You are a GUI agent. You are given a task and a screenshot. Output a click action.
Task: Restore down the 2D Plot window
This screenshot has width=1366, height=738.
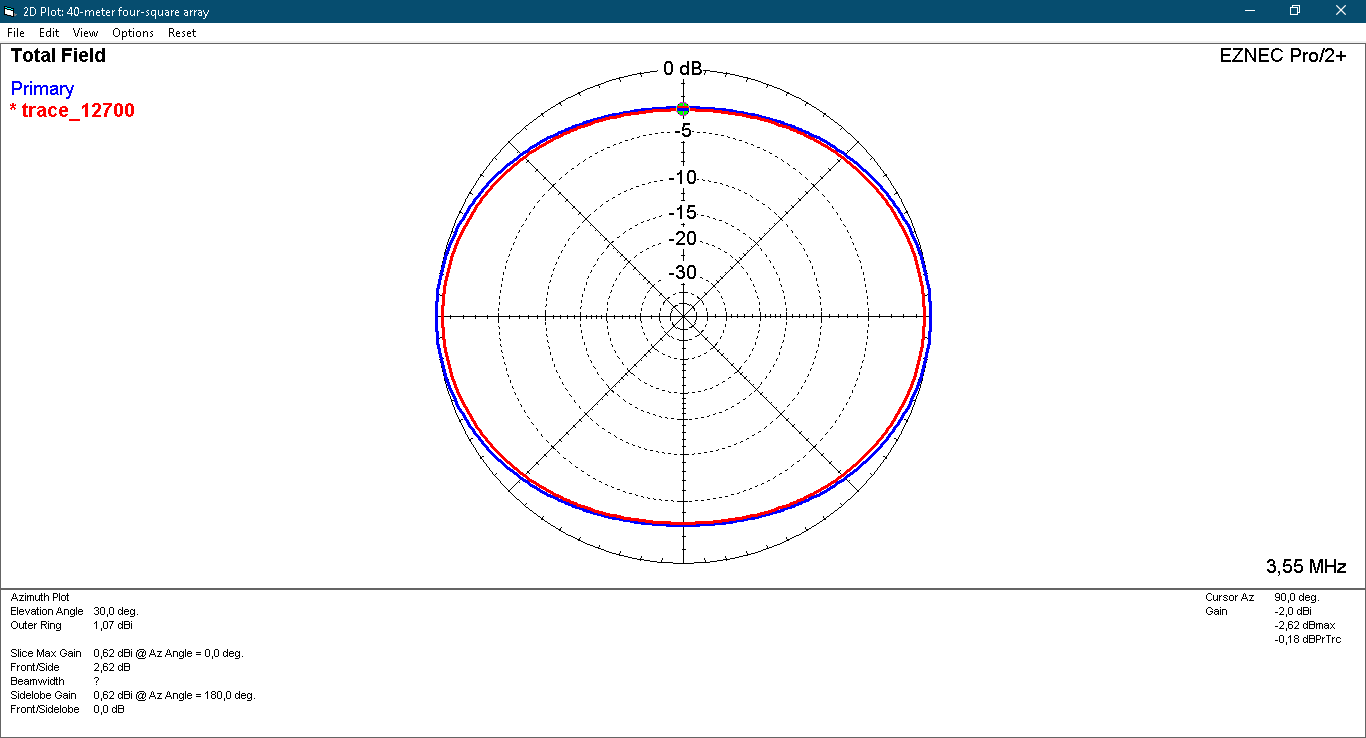[x=1295, y=11]
